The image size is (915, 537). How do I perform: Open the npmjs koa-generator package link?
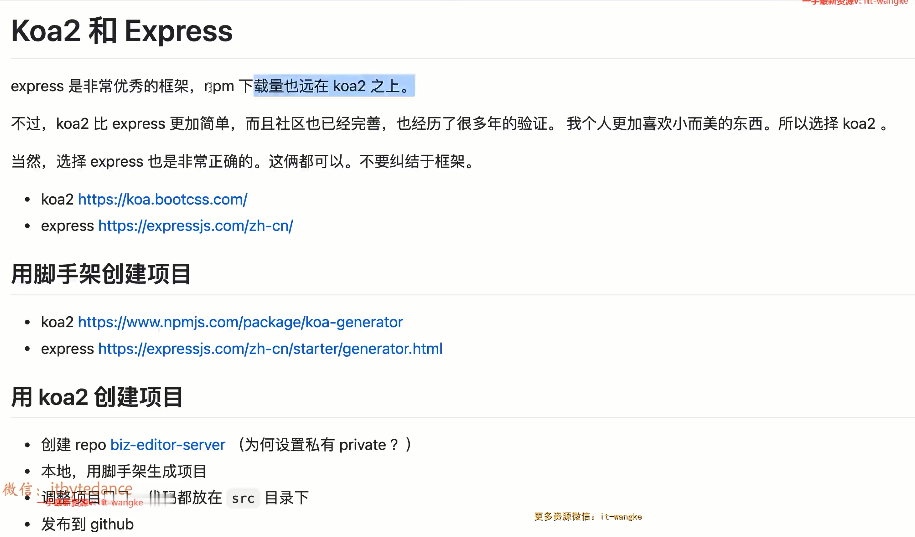click(x=240, y=322)
